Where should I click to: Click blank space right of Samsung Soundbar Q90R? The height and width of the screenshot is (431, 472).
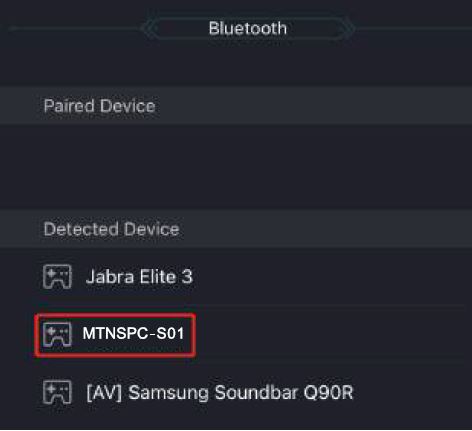pos(412,392)
